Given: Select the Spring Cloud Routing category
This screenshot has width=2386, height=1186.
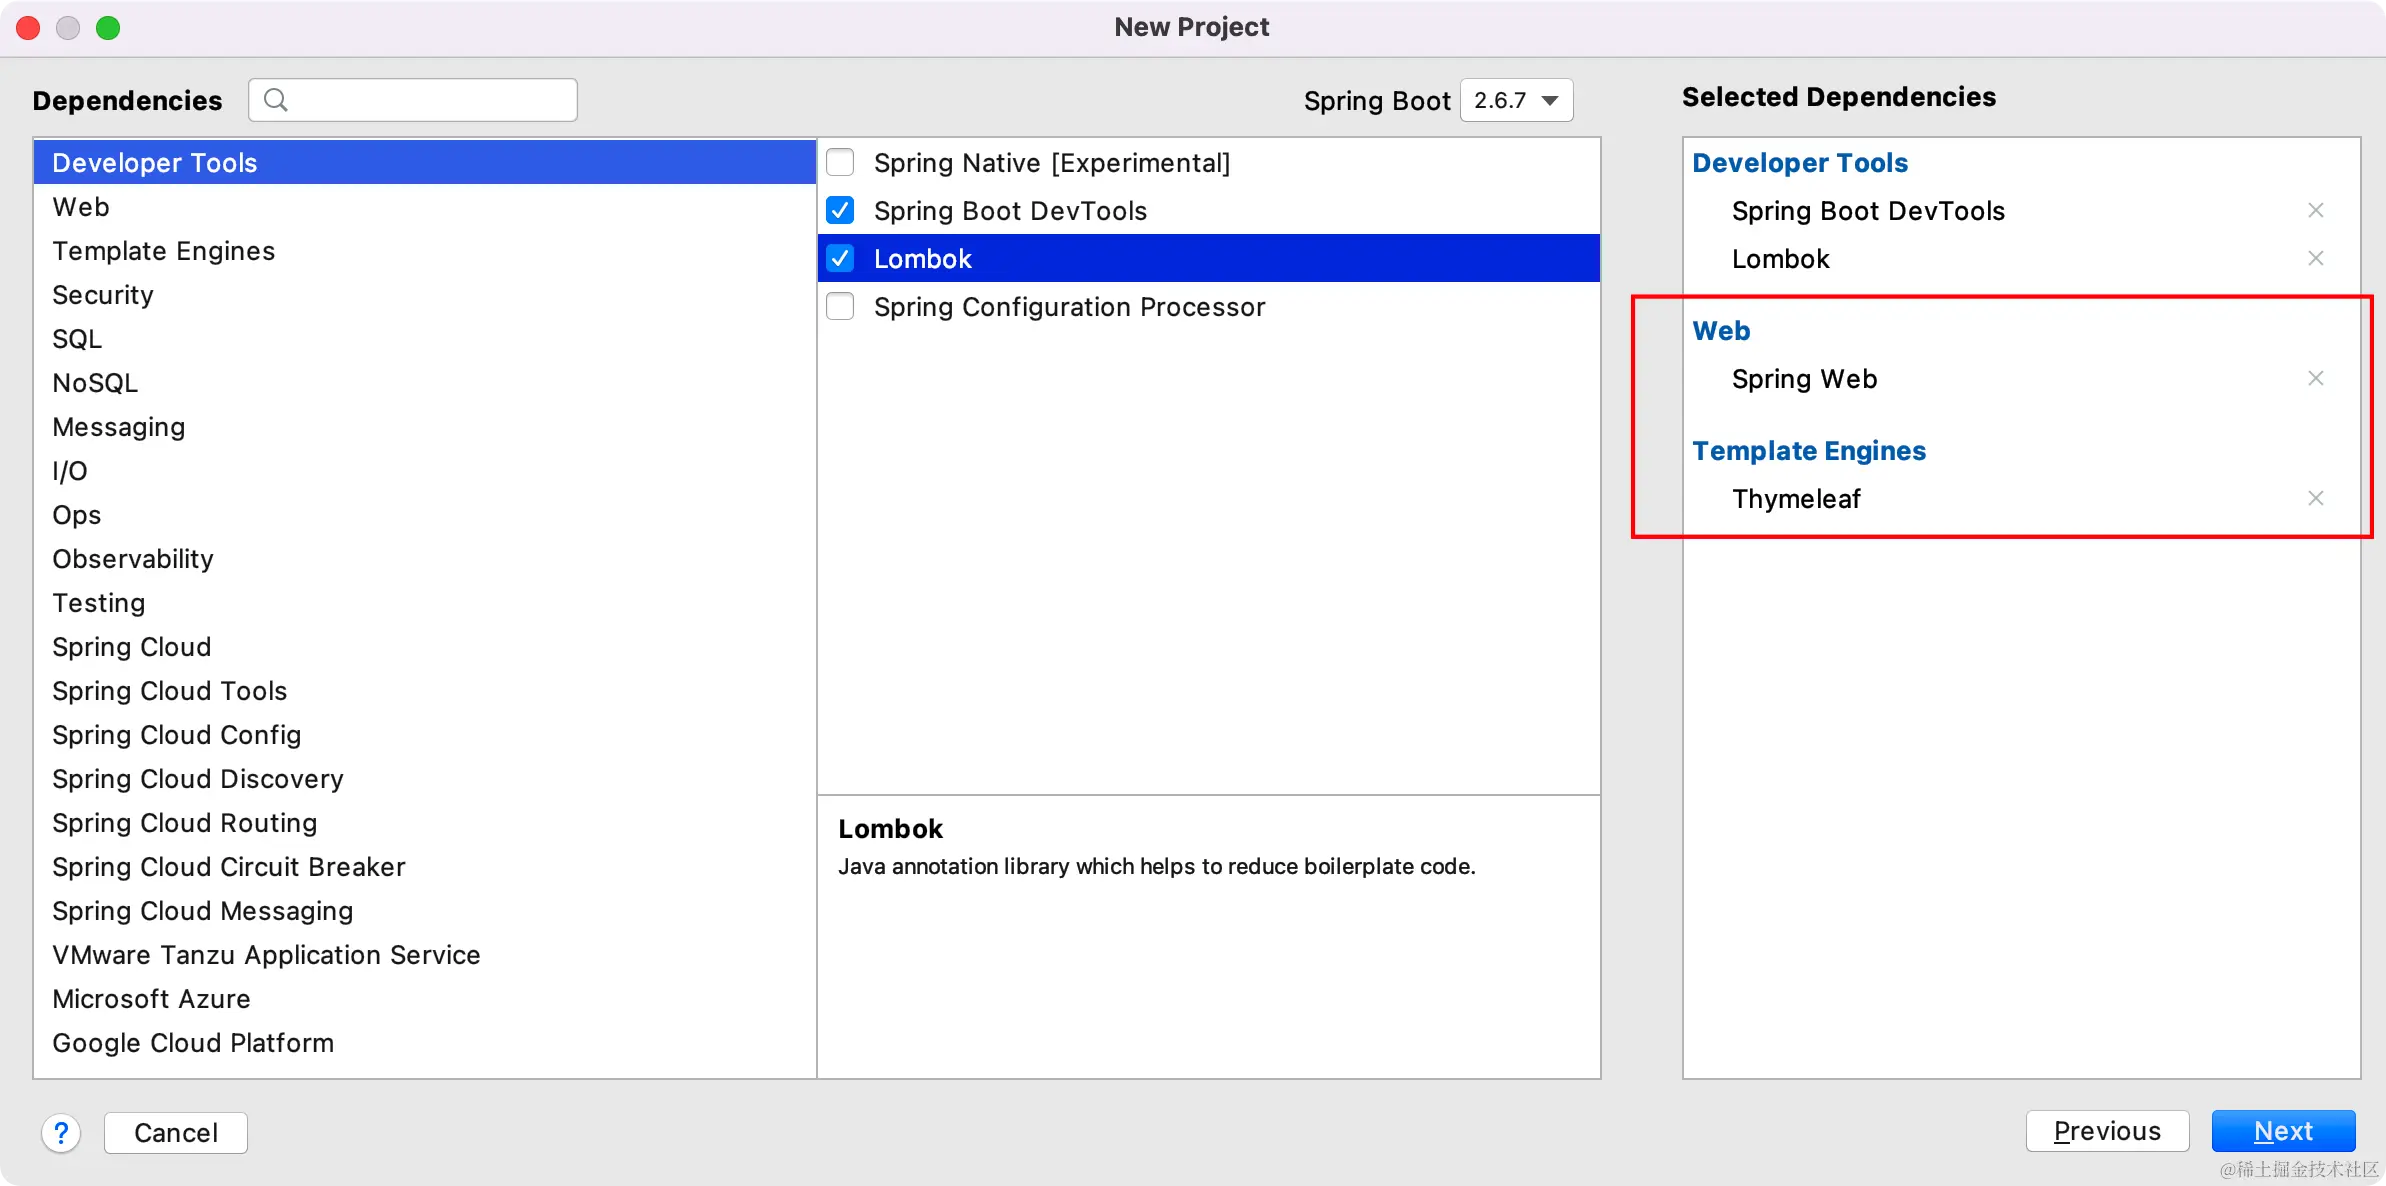Looking at the screenshot, I should (x=425, y=823).
